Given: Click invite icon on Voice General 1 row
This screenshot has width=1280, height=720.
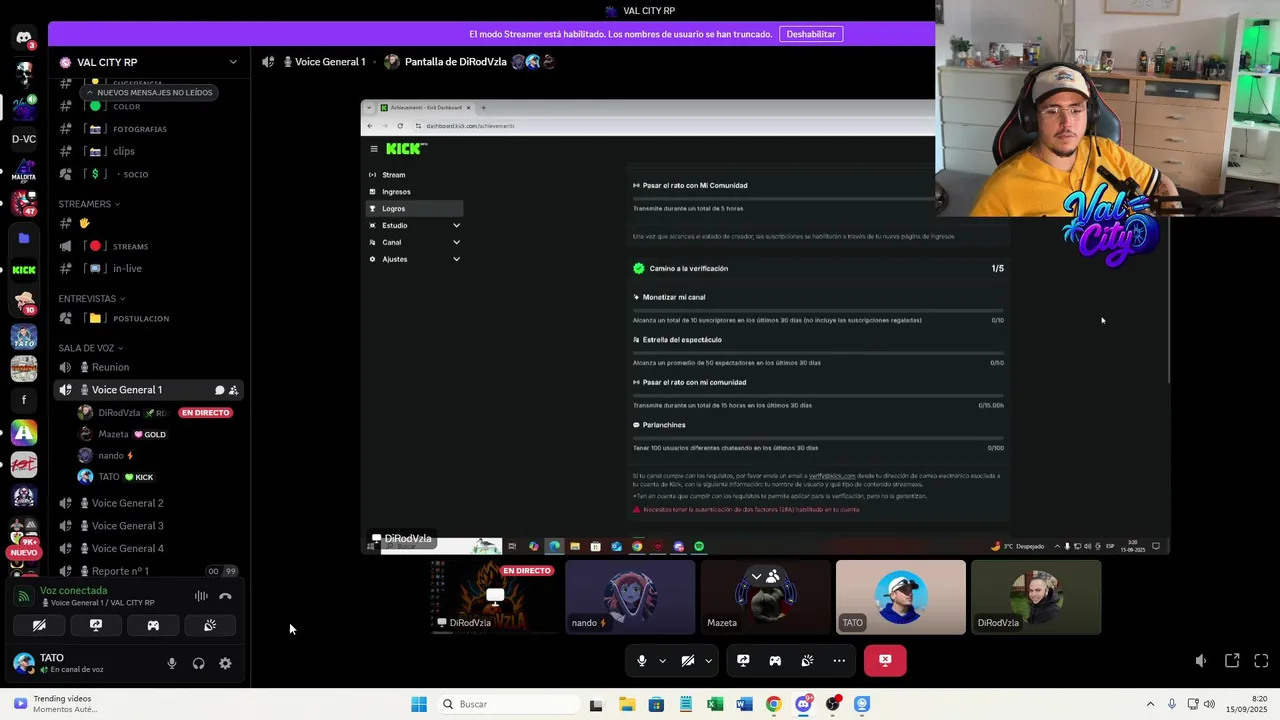Looking at the screenshot, I should tap(233, 390).
